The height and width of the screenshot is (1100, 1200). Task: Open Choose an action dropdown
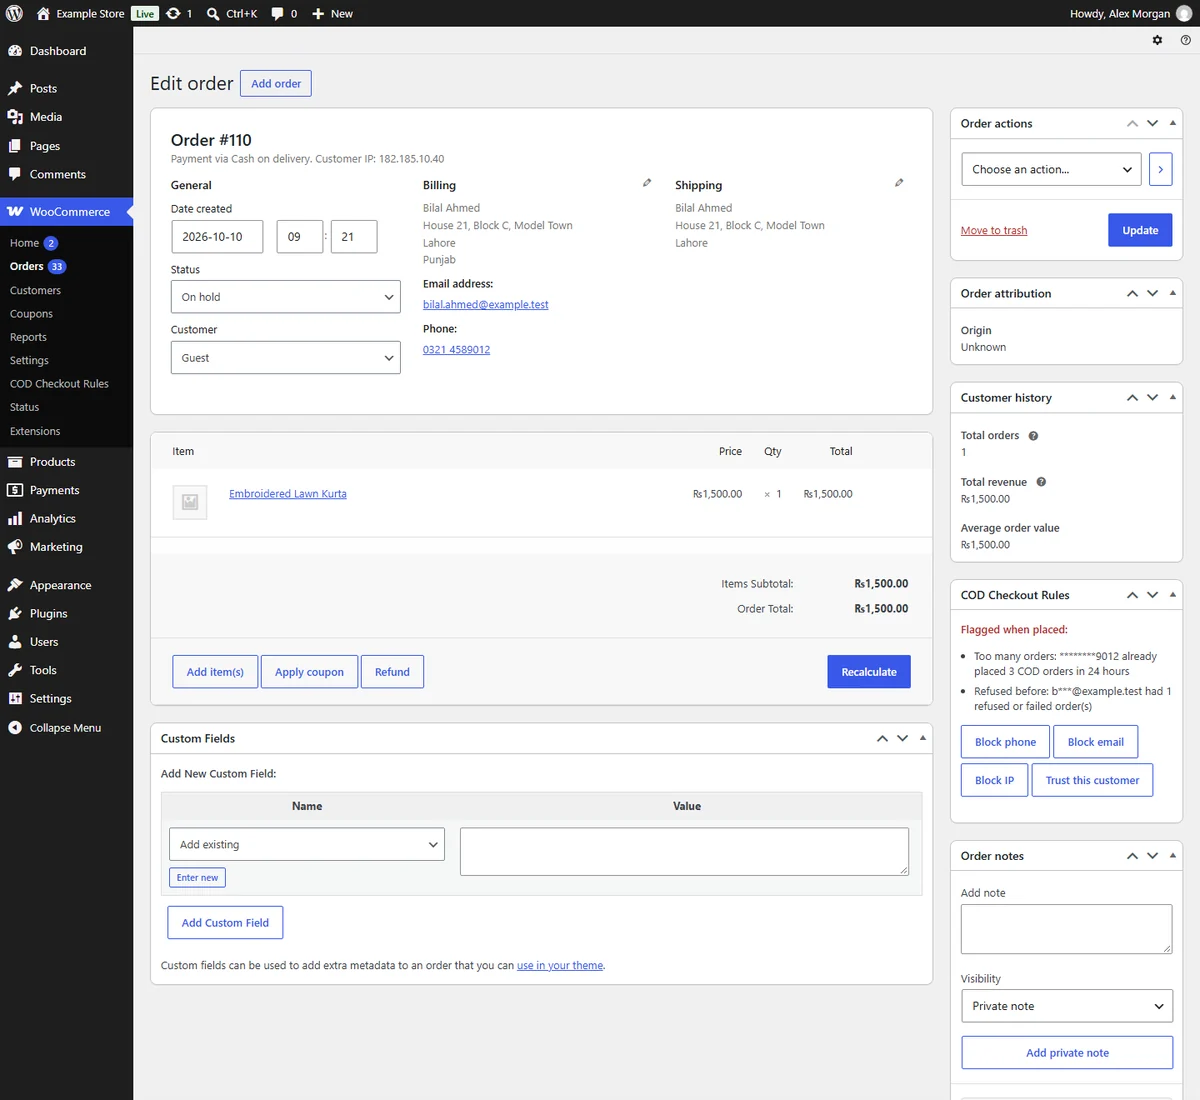pos(1051,169)
